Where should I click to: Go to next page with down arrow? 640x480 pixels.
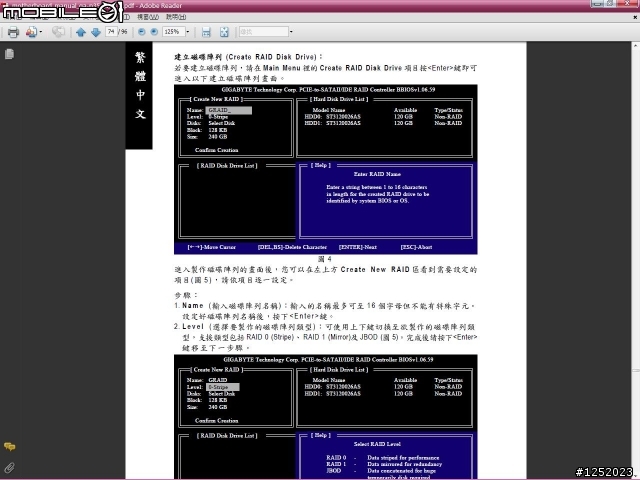[x=96, y=32]
